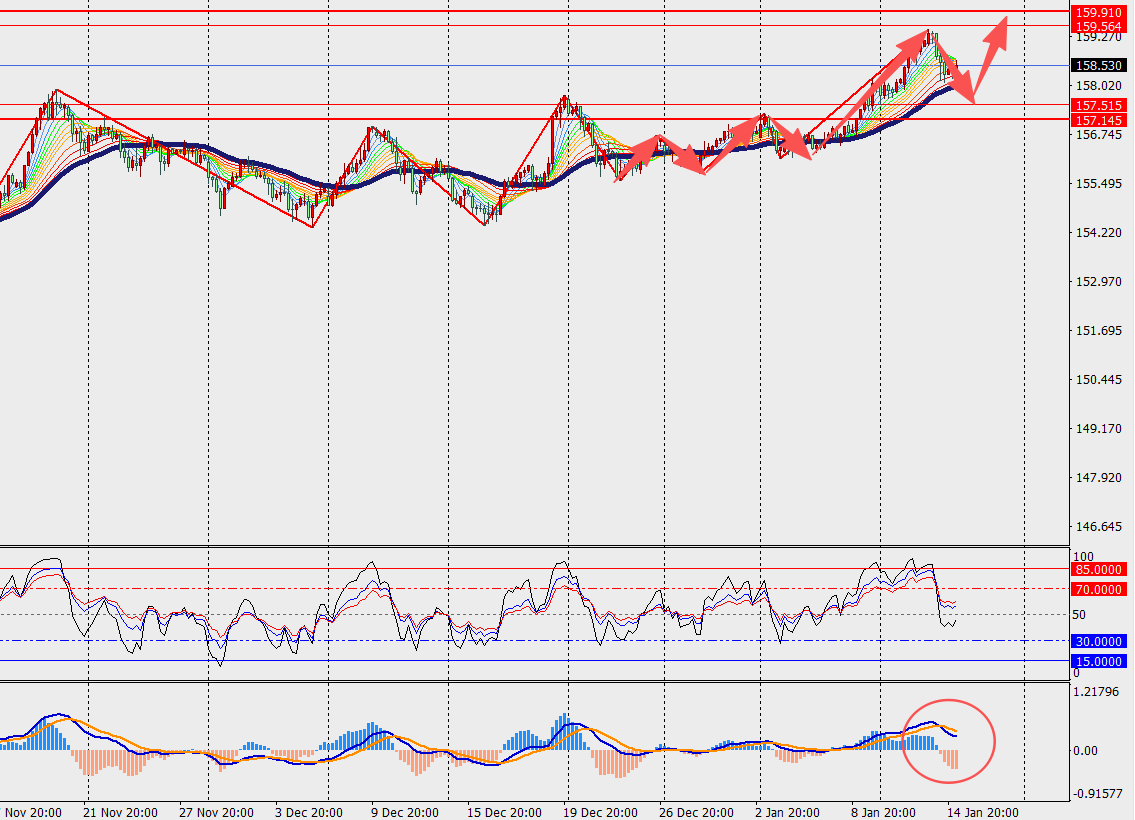Click the 159.910 red price label
Screen dimensions: 1135x820
point(1097,12)
